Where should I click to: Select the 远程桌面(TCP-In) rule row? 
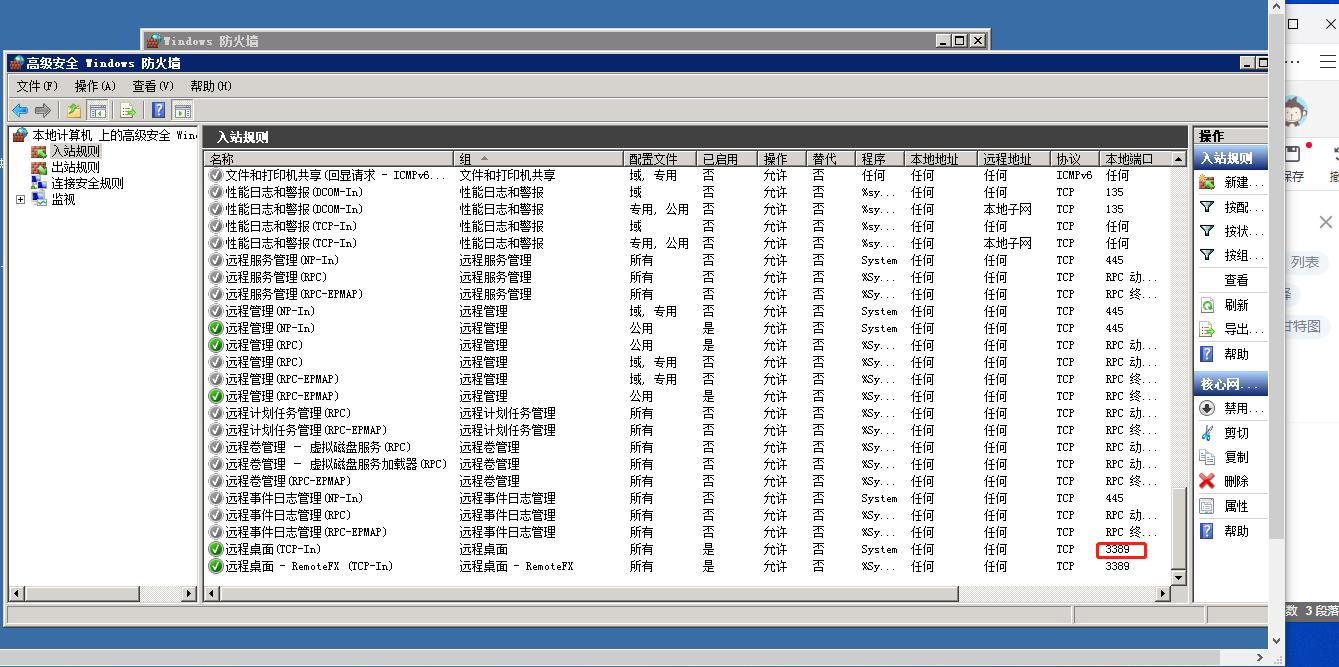(x=688, y=549)
